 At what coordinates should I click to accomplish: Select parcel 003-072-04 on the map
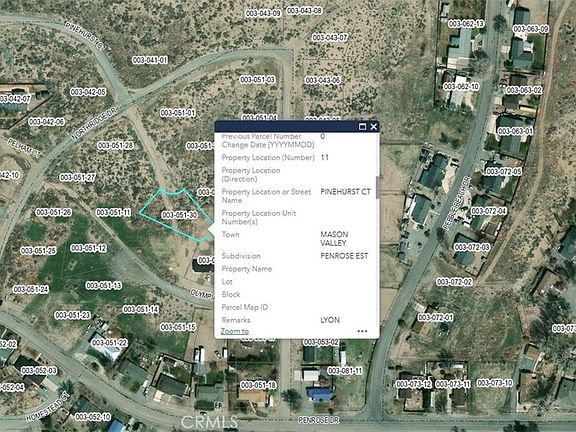[x=489, y=211]
